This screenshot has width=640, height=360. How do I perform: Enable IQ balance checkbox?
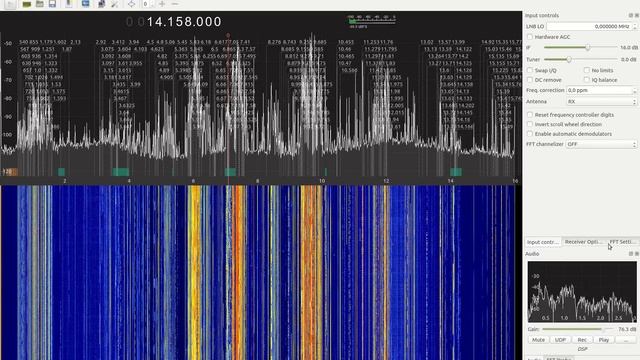[587, 80]
